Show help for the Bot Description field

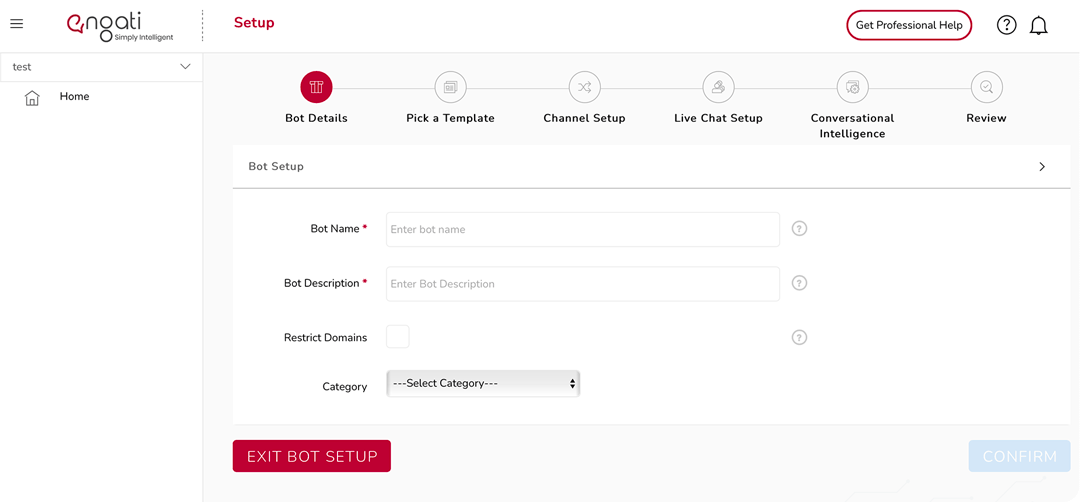tap(799, 283)
